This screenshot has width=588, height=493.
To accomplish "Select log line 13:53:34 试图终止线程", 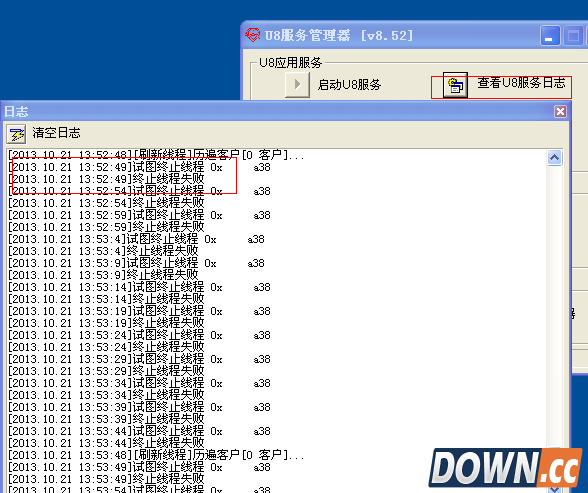I will click(x=139, y=383).
